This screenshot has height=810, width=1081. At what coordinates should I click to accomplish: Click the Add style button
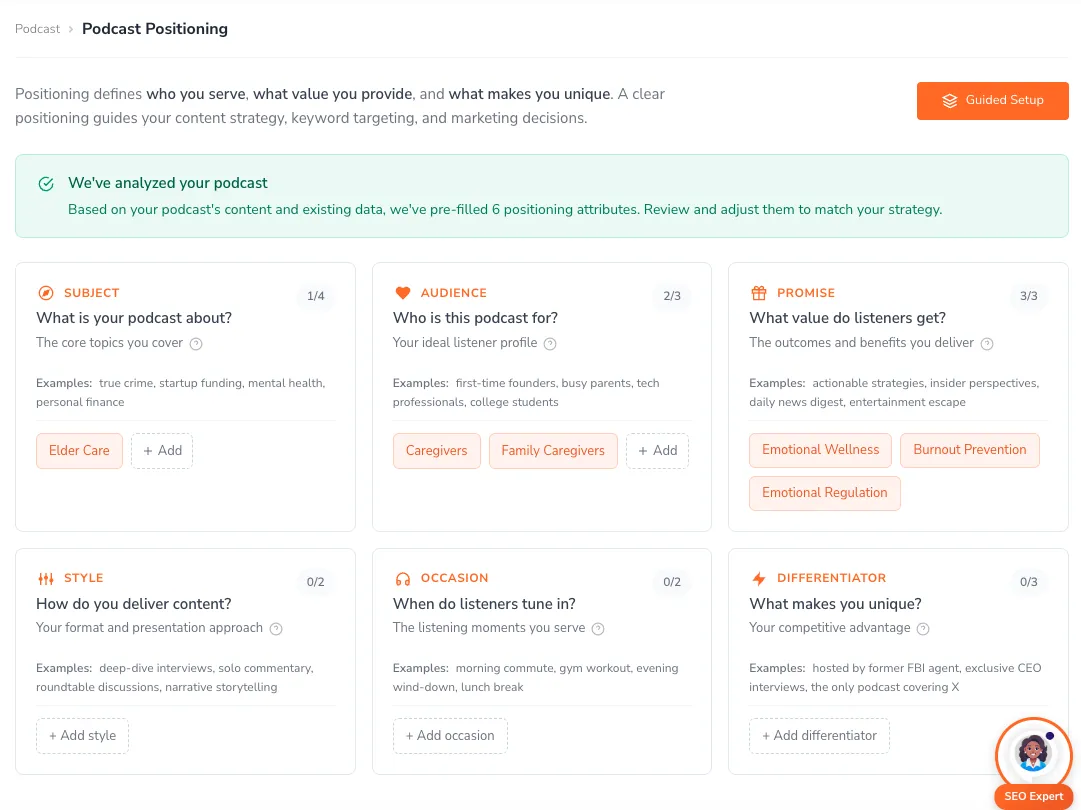coord(82,735)
